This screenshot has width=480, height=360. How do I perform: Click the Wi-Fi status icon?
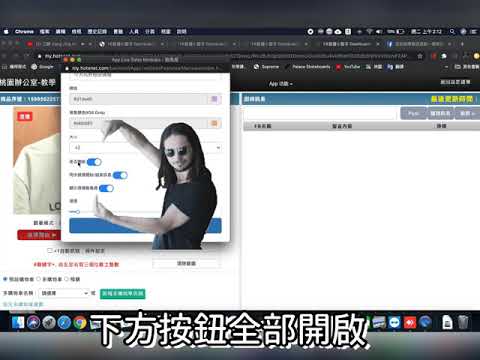pyautogui.click(x=369, y=32)
